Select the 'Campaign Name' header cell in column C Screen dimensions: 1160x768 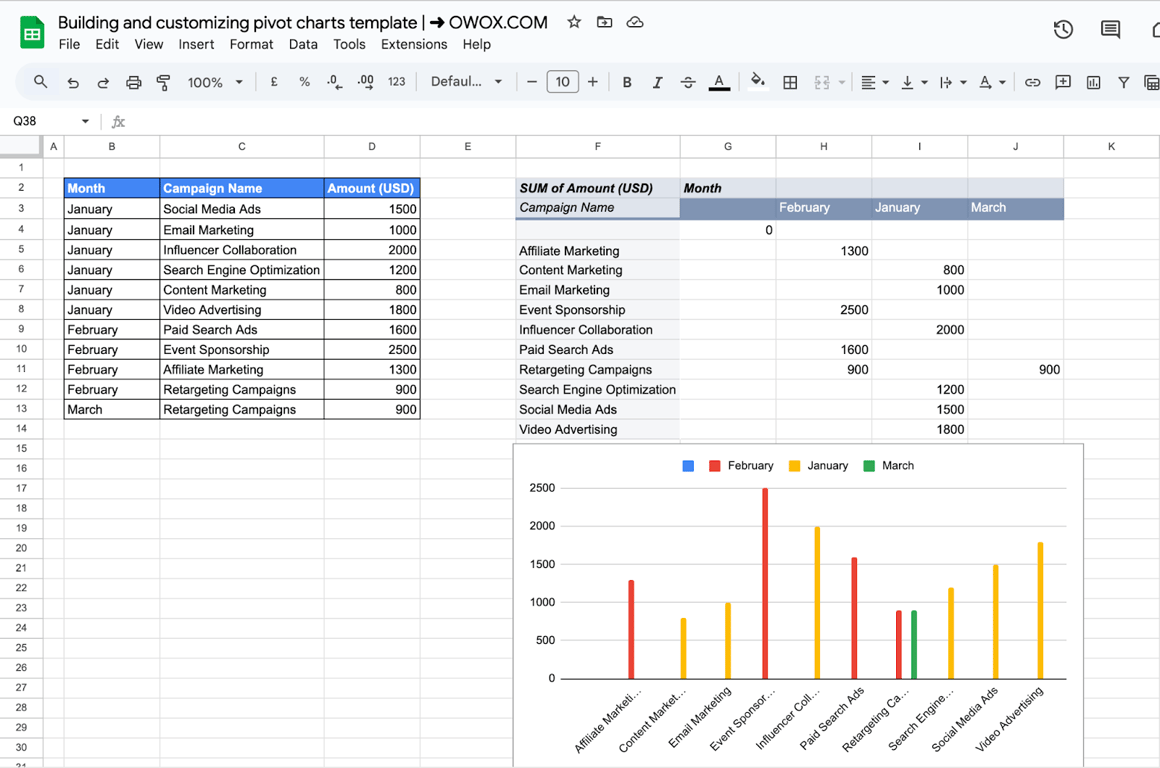pos(242,188)
